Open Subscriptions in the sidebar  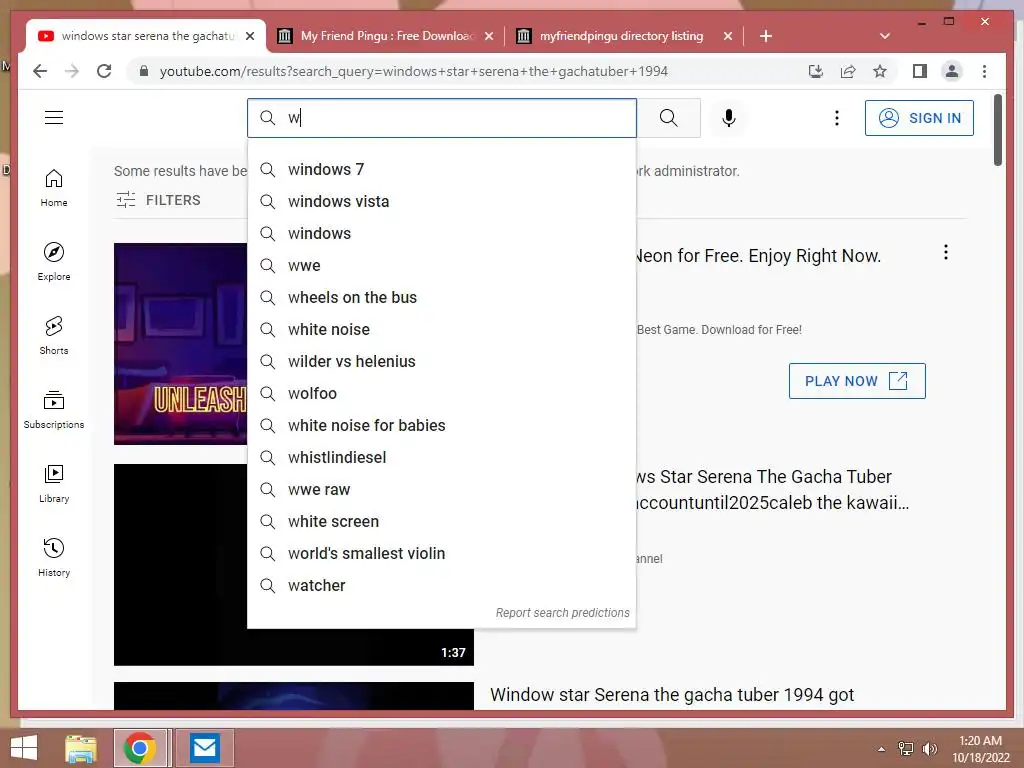coord(54,409)
